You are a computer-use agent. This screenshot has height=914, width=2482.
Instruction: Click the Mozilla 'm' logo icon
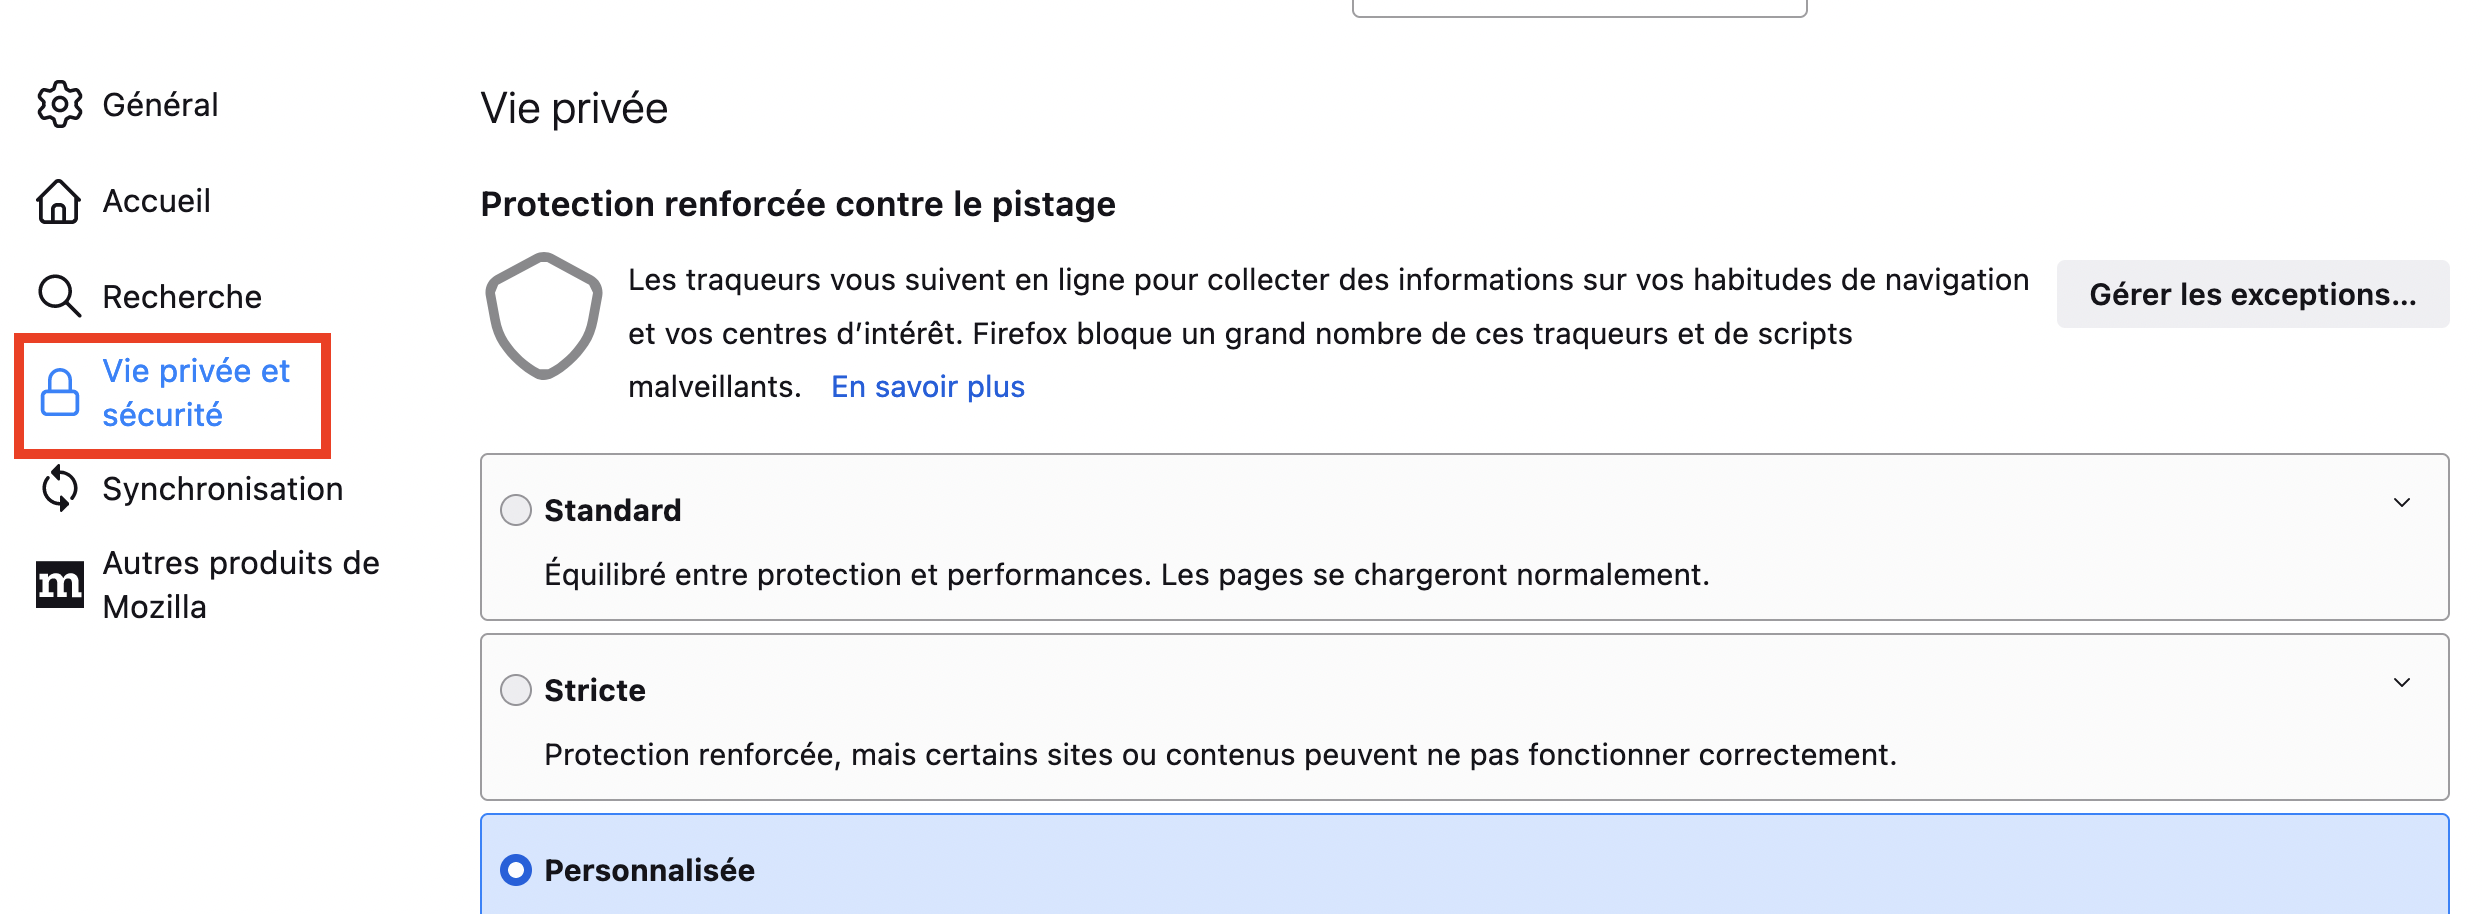(x=60, y=585)
